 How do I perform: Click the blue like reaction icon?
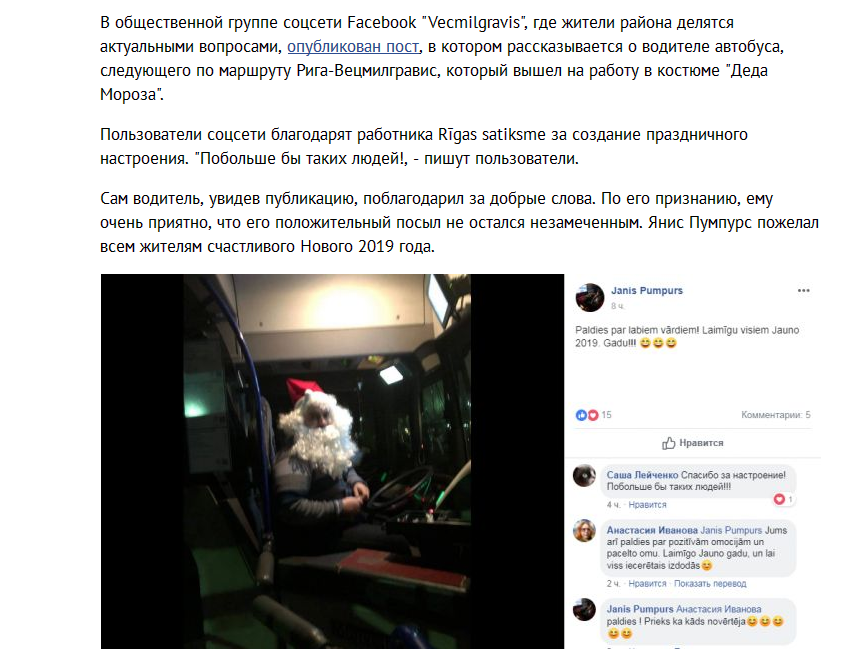tap(581, 415)
